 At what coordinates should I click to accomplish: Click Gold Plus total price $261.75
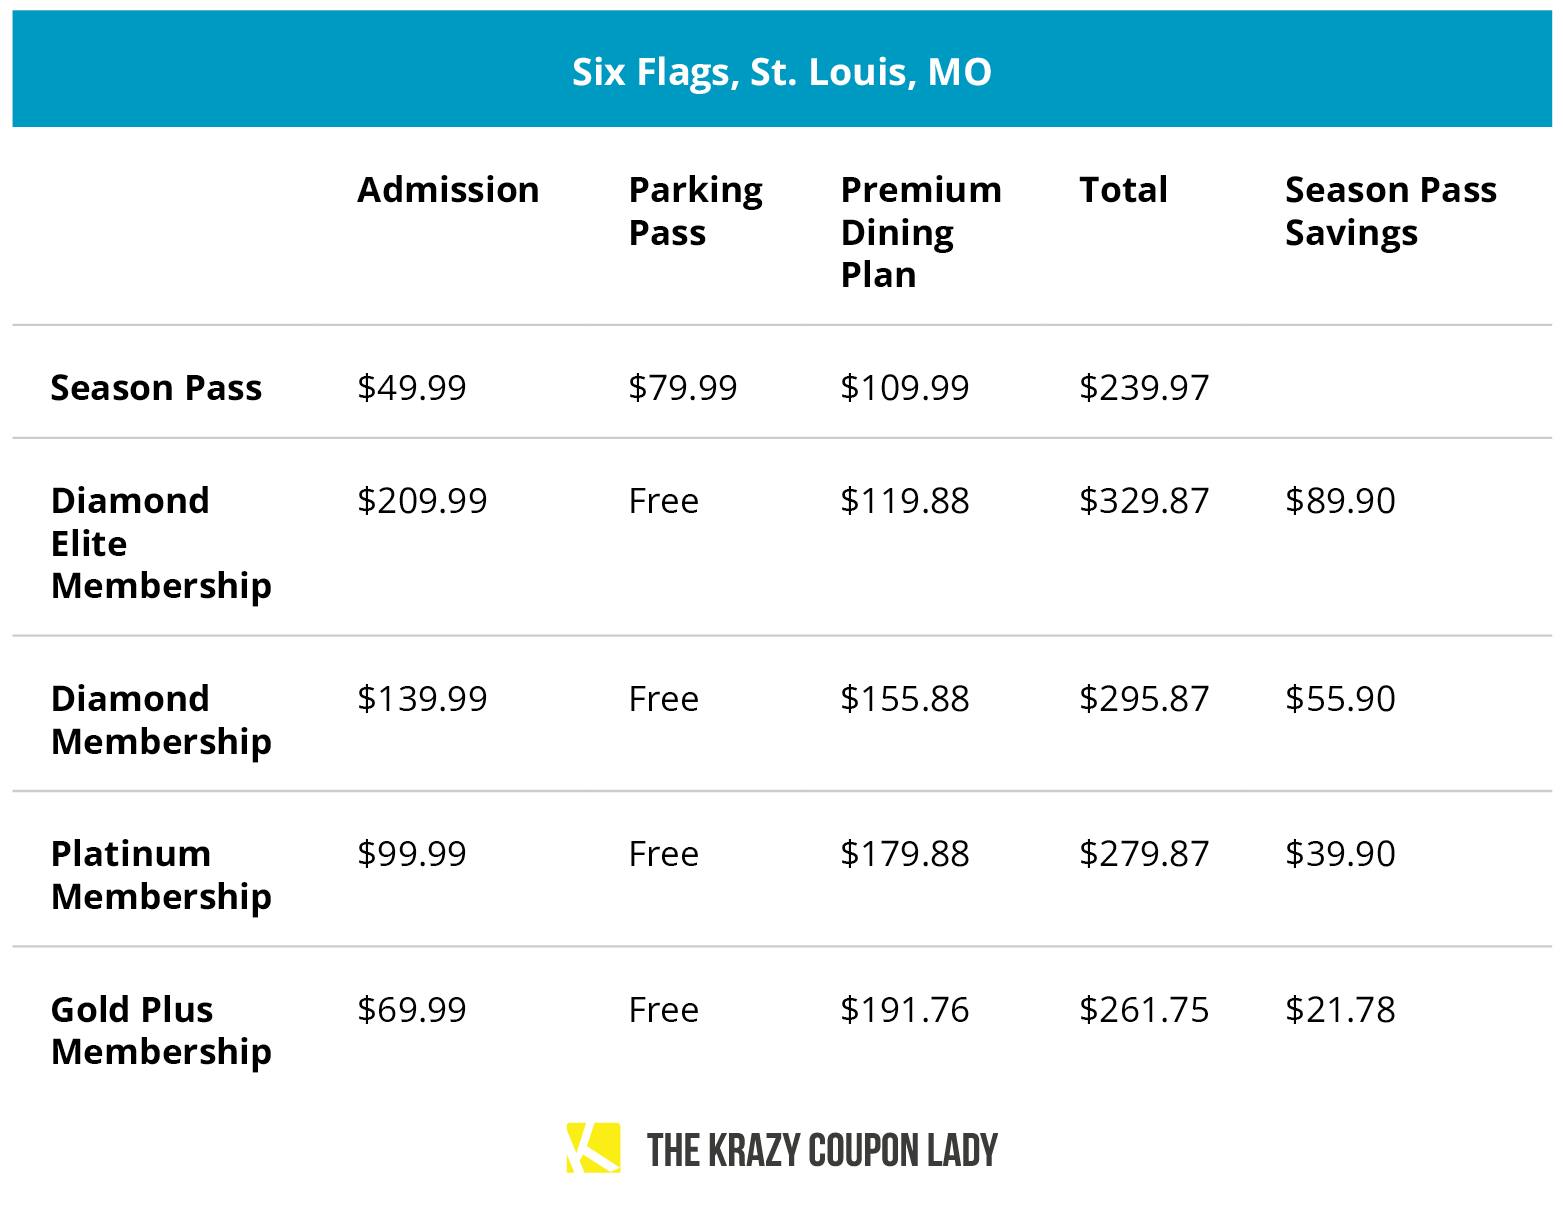click(x=1144, y=1009)
